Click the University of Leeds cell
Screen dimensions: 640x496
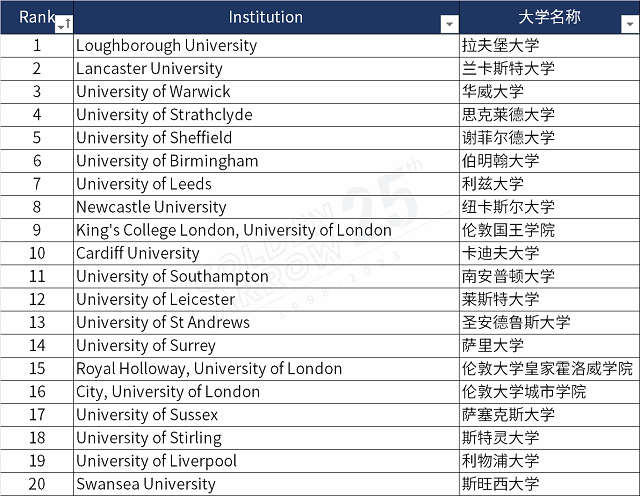coord(266,184)
